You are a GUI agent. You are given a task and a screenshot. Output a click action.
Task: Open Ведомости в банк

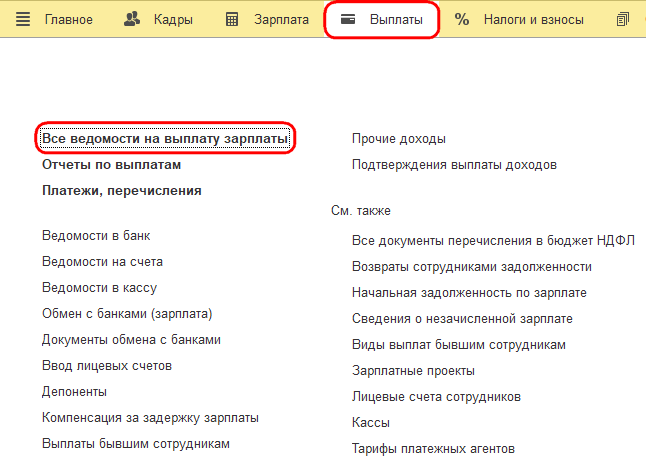[96, 236]
